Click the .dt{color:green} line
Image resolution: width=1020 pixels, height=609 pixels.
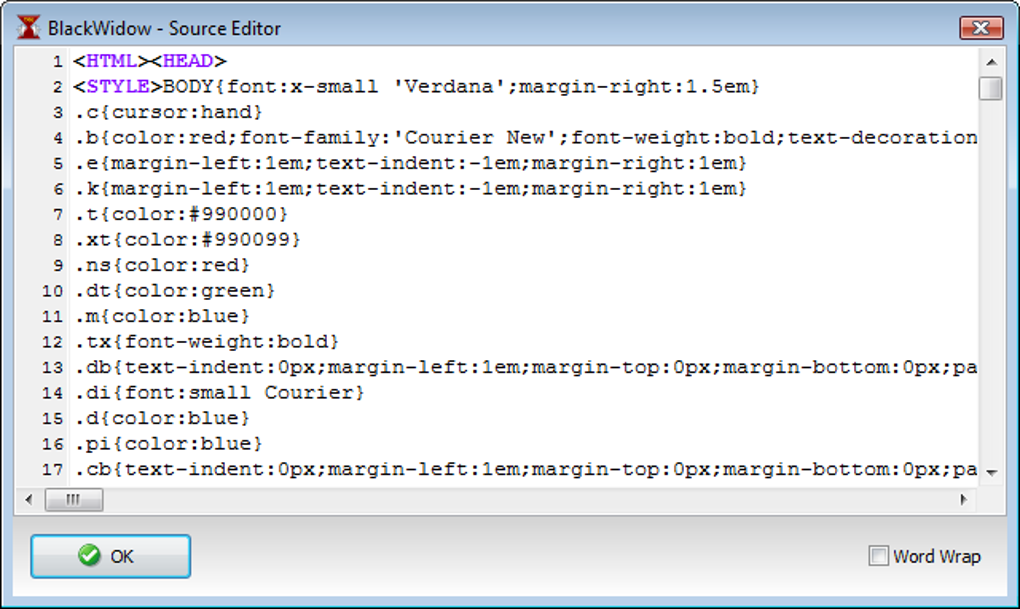pos(174,290)
